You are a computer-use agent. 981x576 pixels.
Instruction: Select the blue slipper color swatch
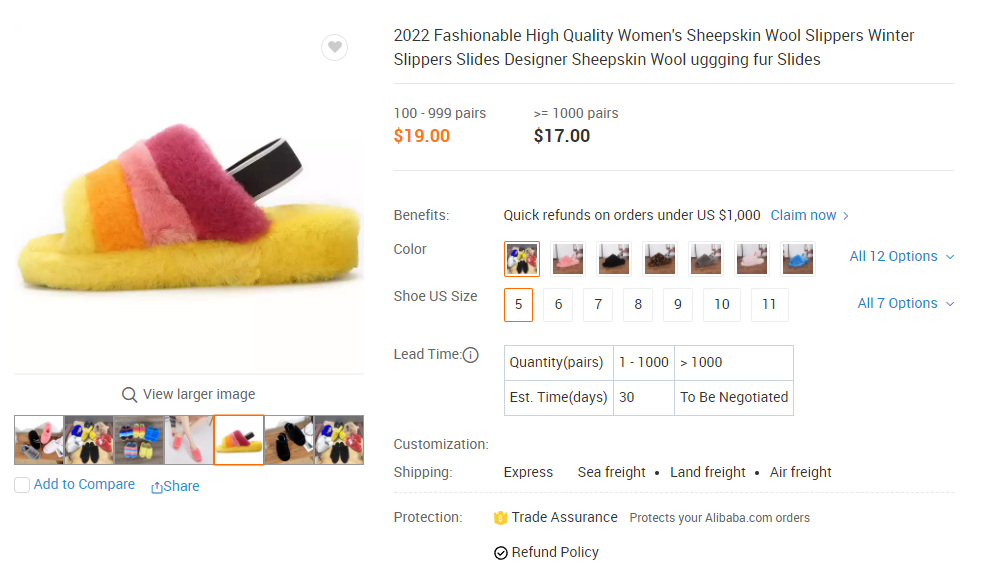798,259
